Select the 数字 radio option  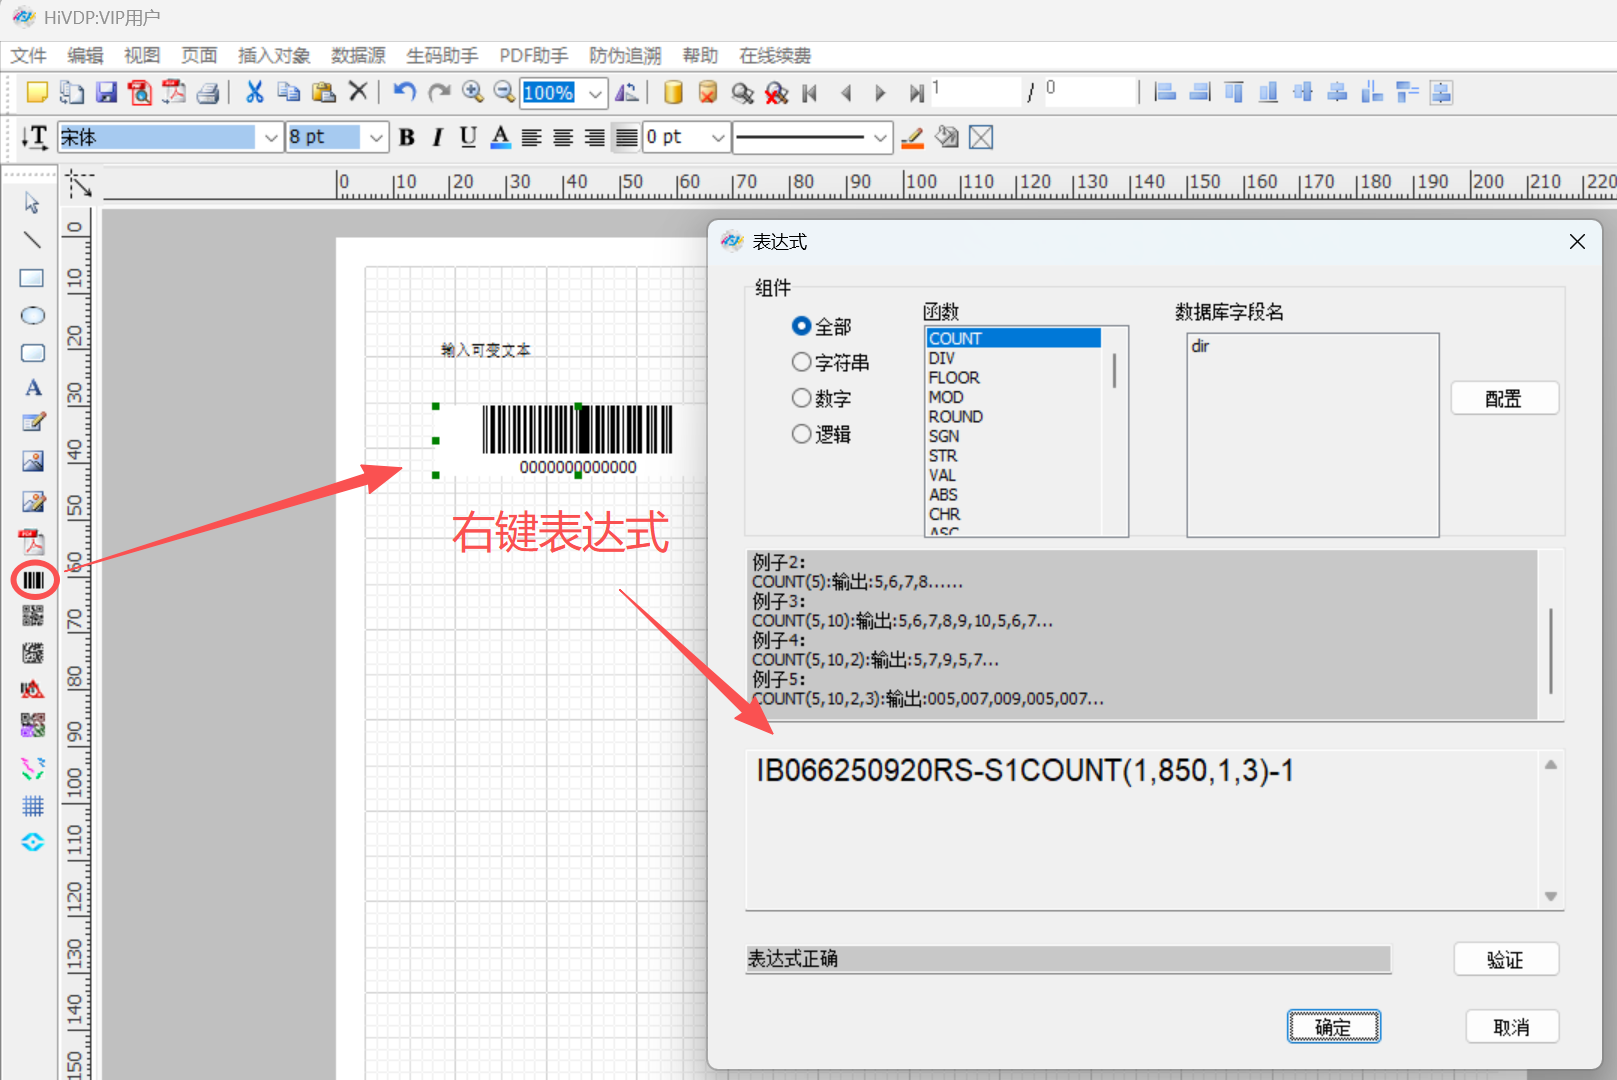802,398
